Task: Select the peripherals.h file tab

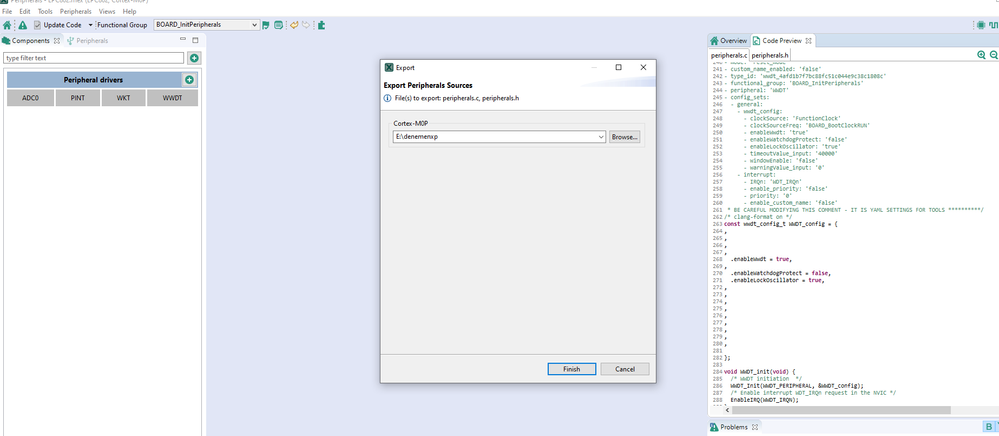Action: (770, 55)
